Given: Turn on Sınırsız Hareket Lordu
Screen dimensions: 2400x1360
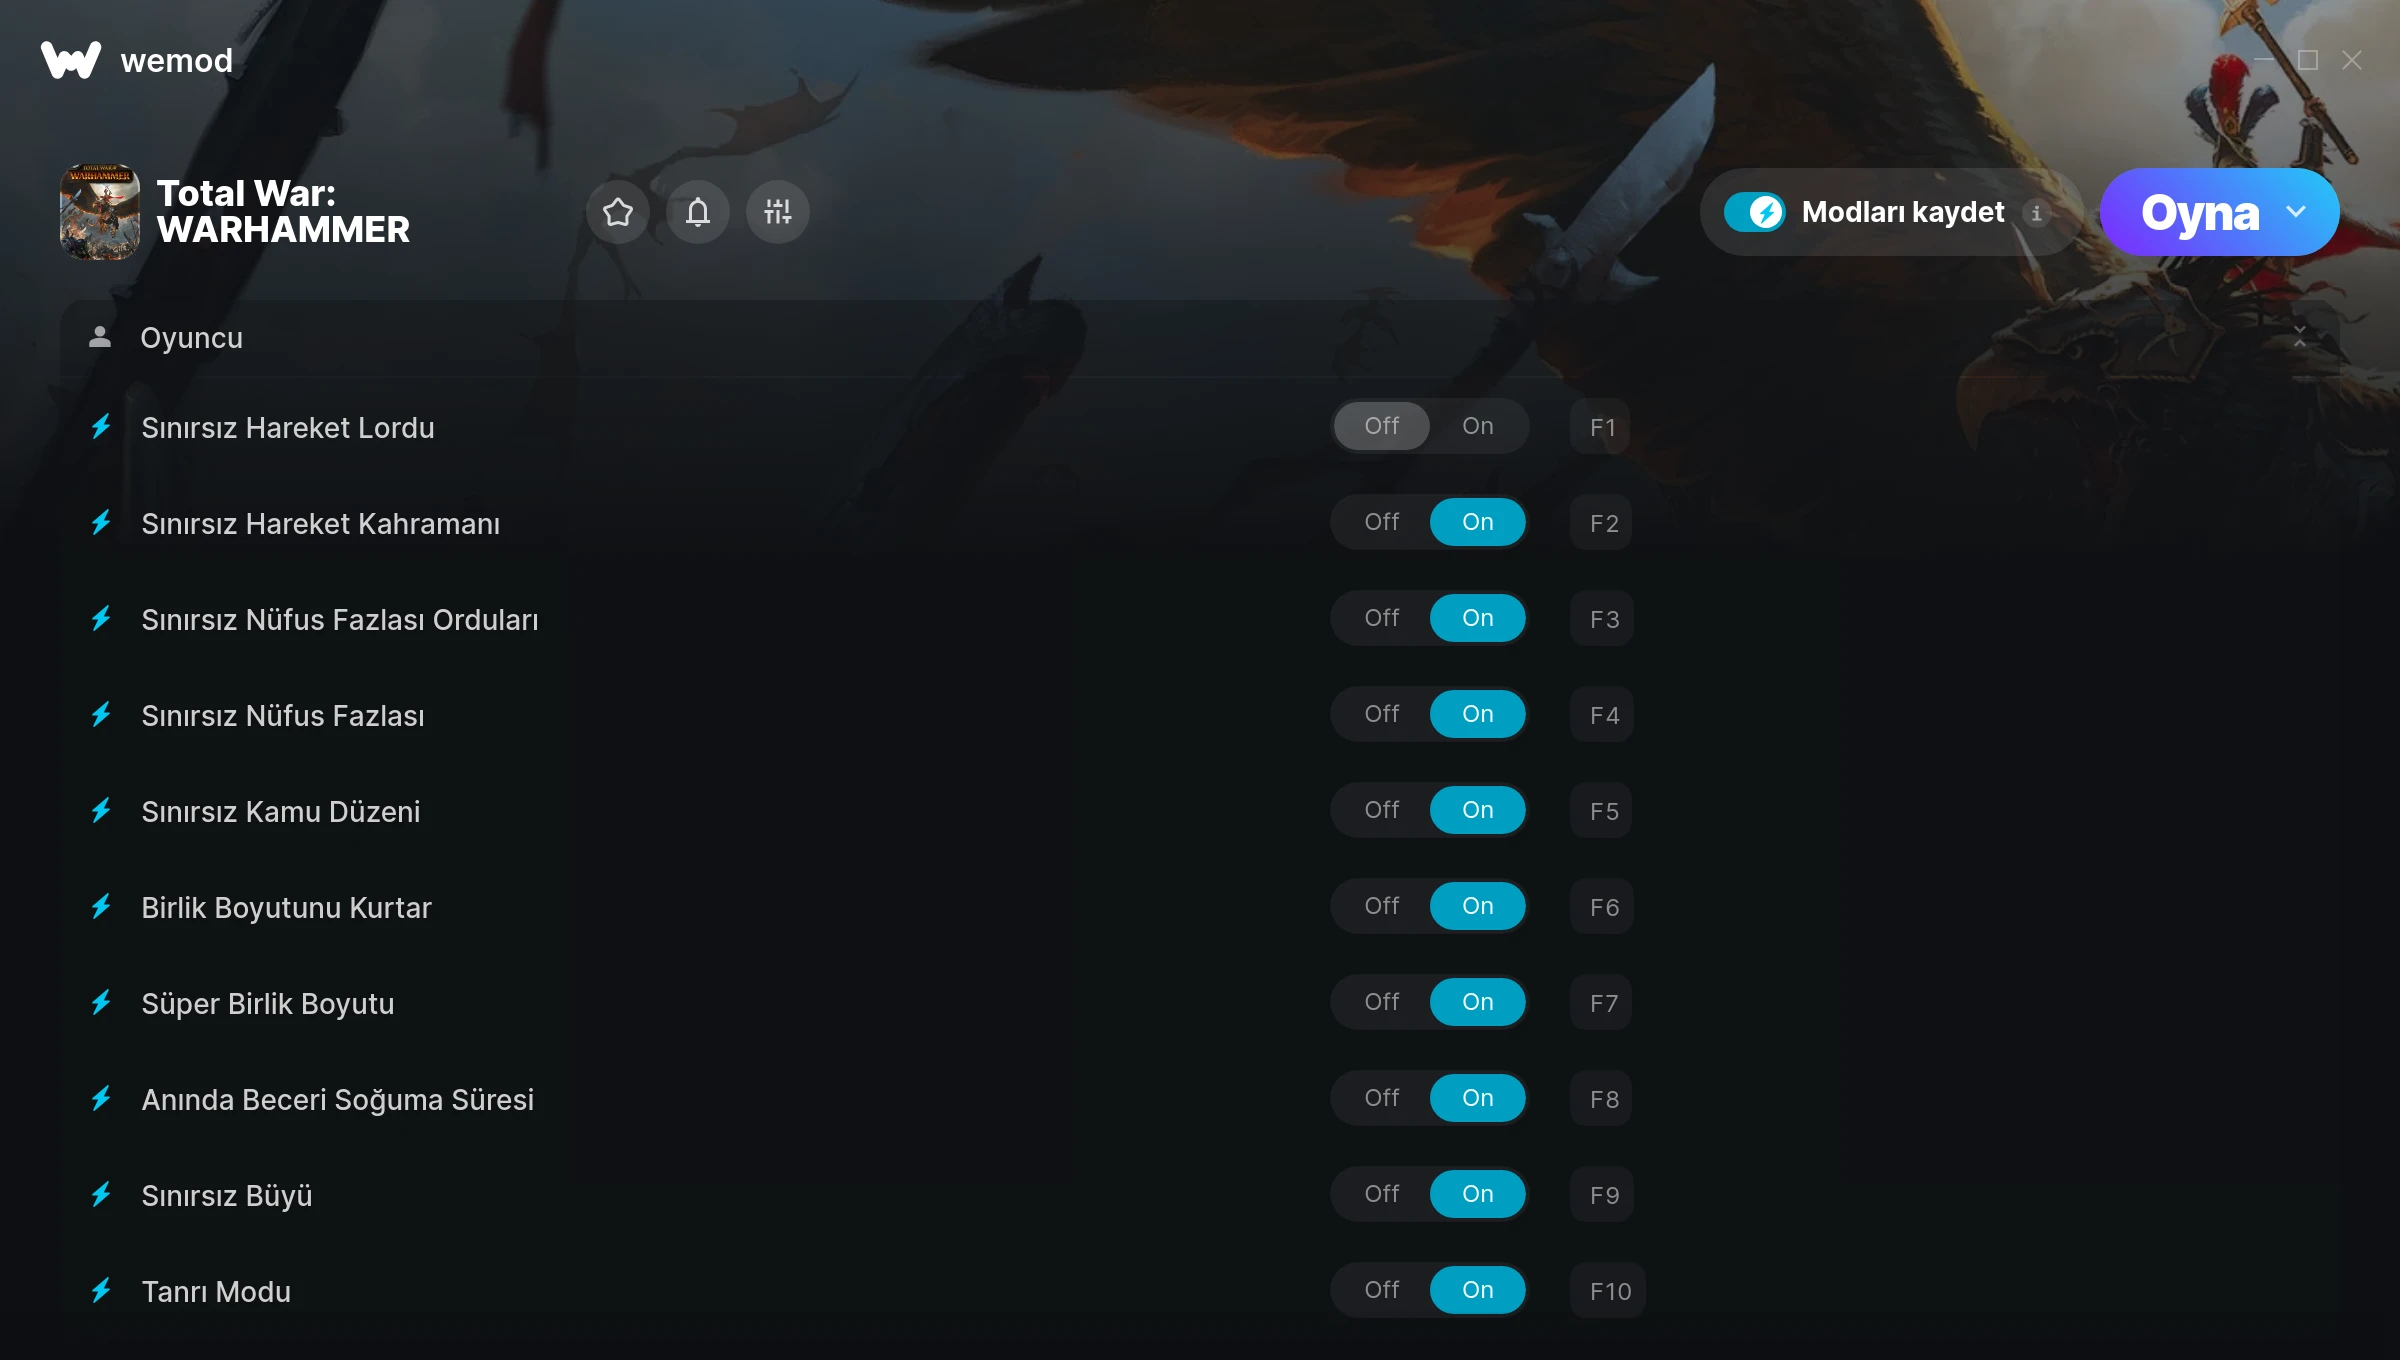Looking at the screenshot, I should pyautogui.click(x=1477, y=426).
